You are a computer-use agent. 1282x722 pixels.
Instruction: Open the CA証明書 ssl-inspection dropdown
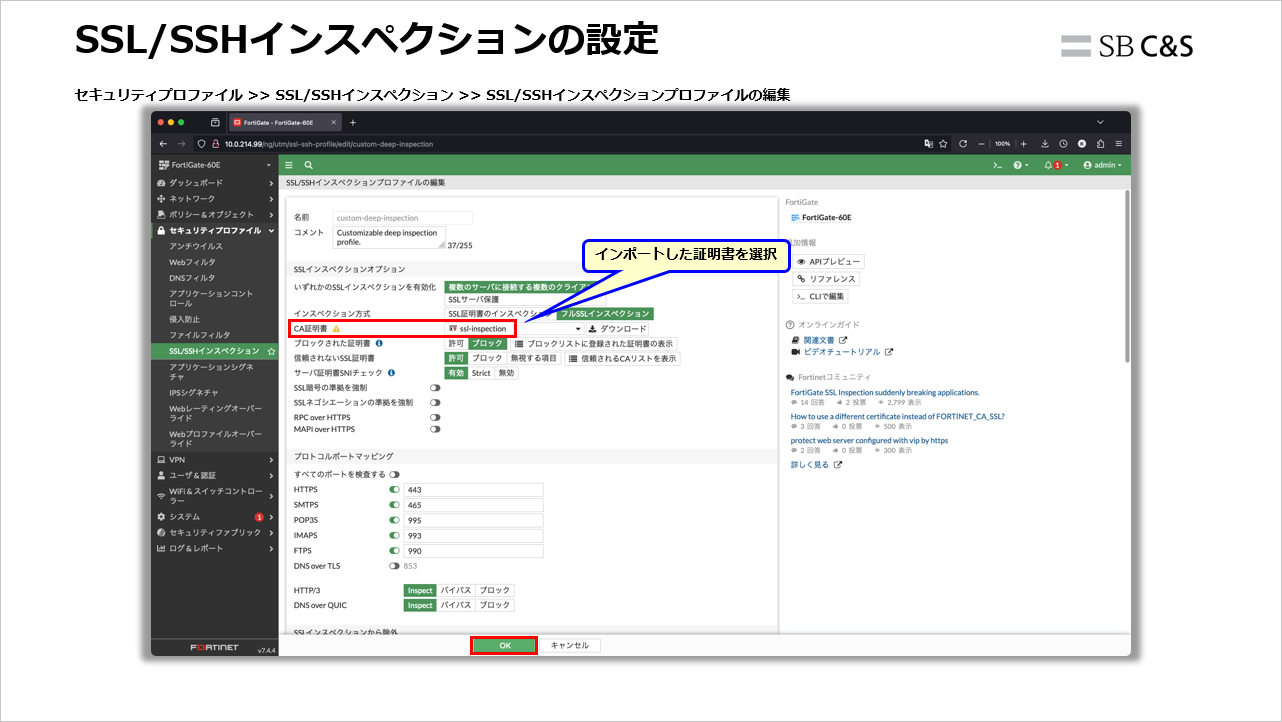(x=514, y=329)
